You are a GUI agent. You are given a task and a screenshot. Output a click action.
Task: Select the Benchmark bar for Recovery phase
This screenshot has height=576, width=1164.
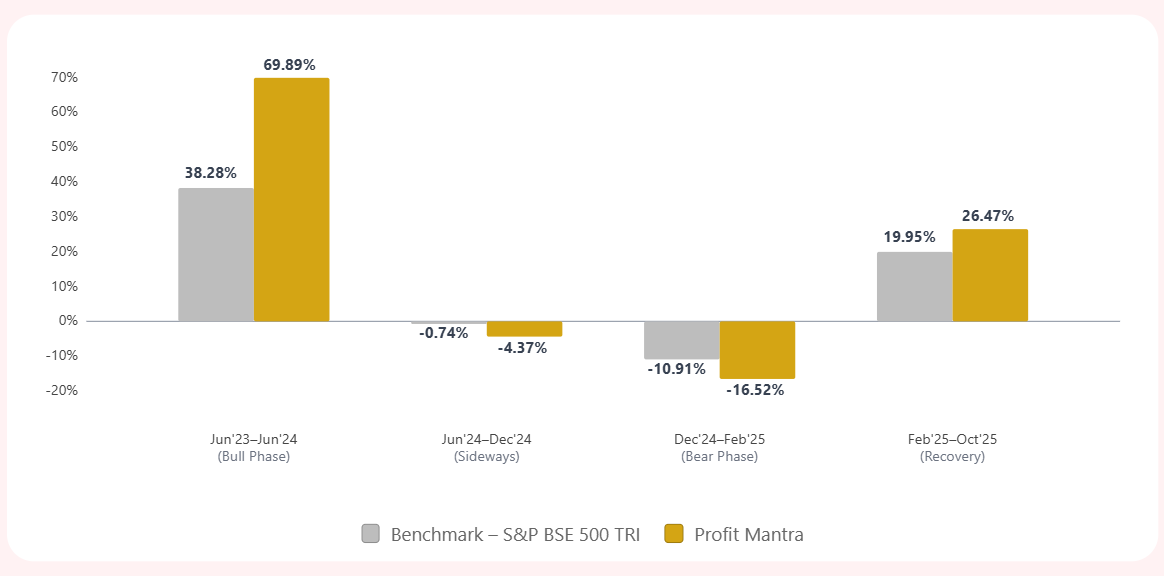[915, 286]
